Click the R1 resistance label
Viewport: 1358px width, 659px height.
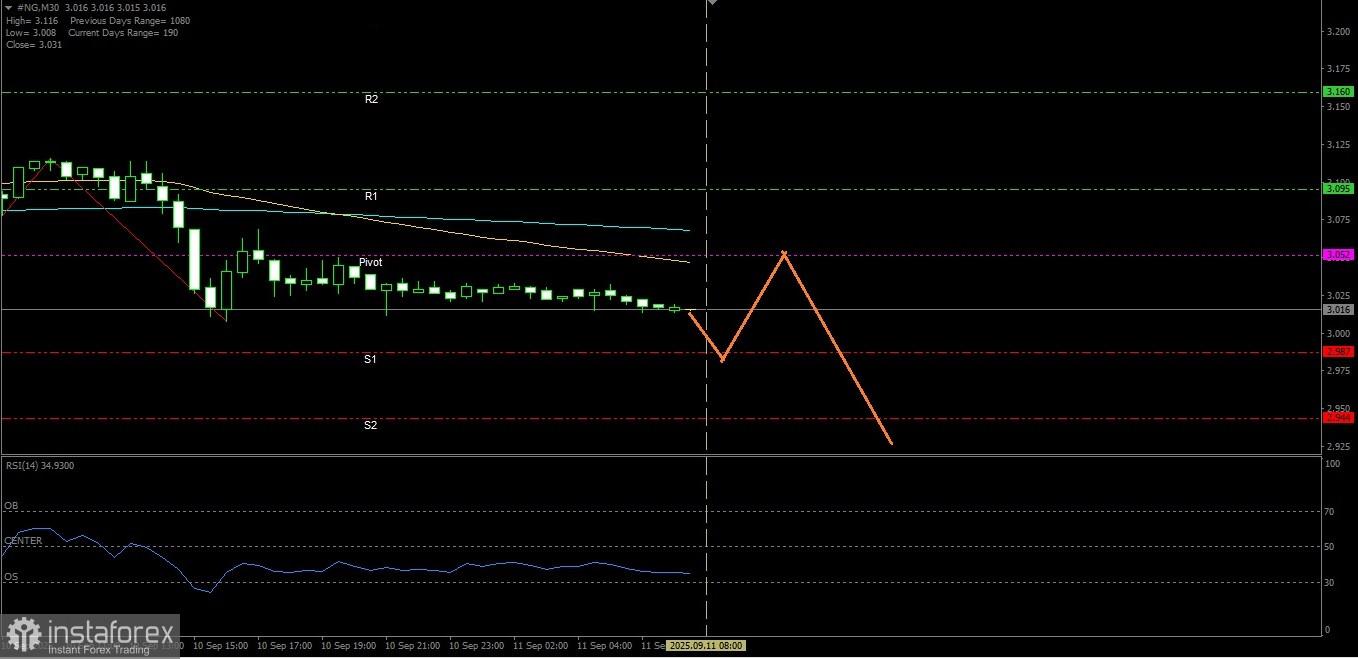tap(371, 196)
